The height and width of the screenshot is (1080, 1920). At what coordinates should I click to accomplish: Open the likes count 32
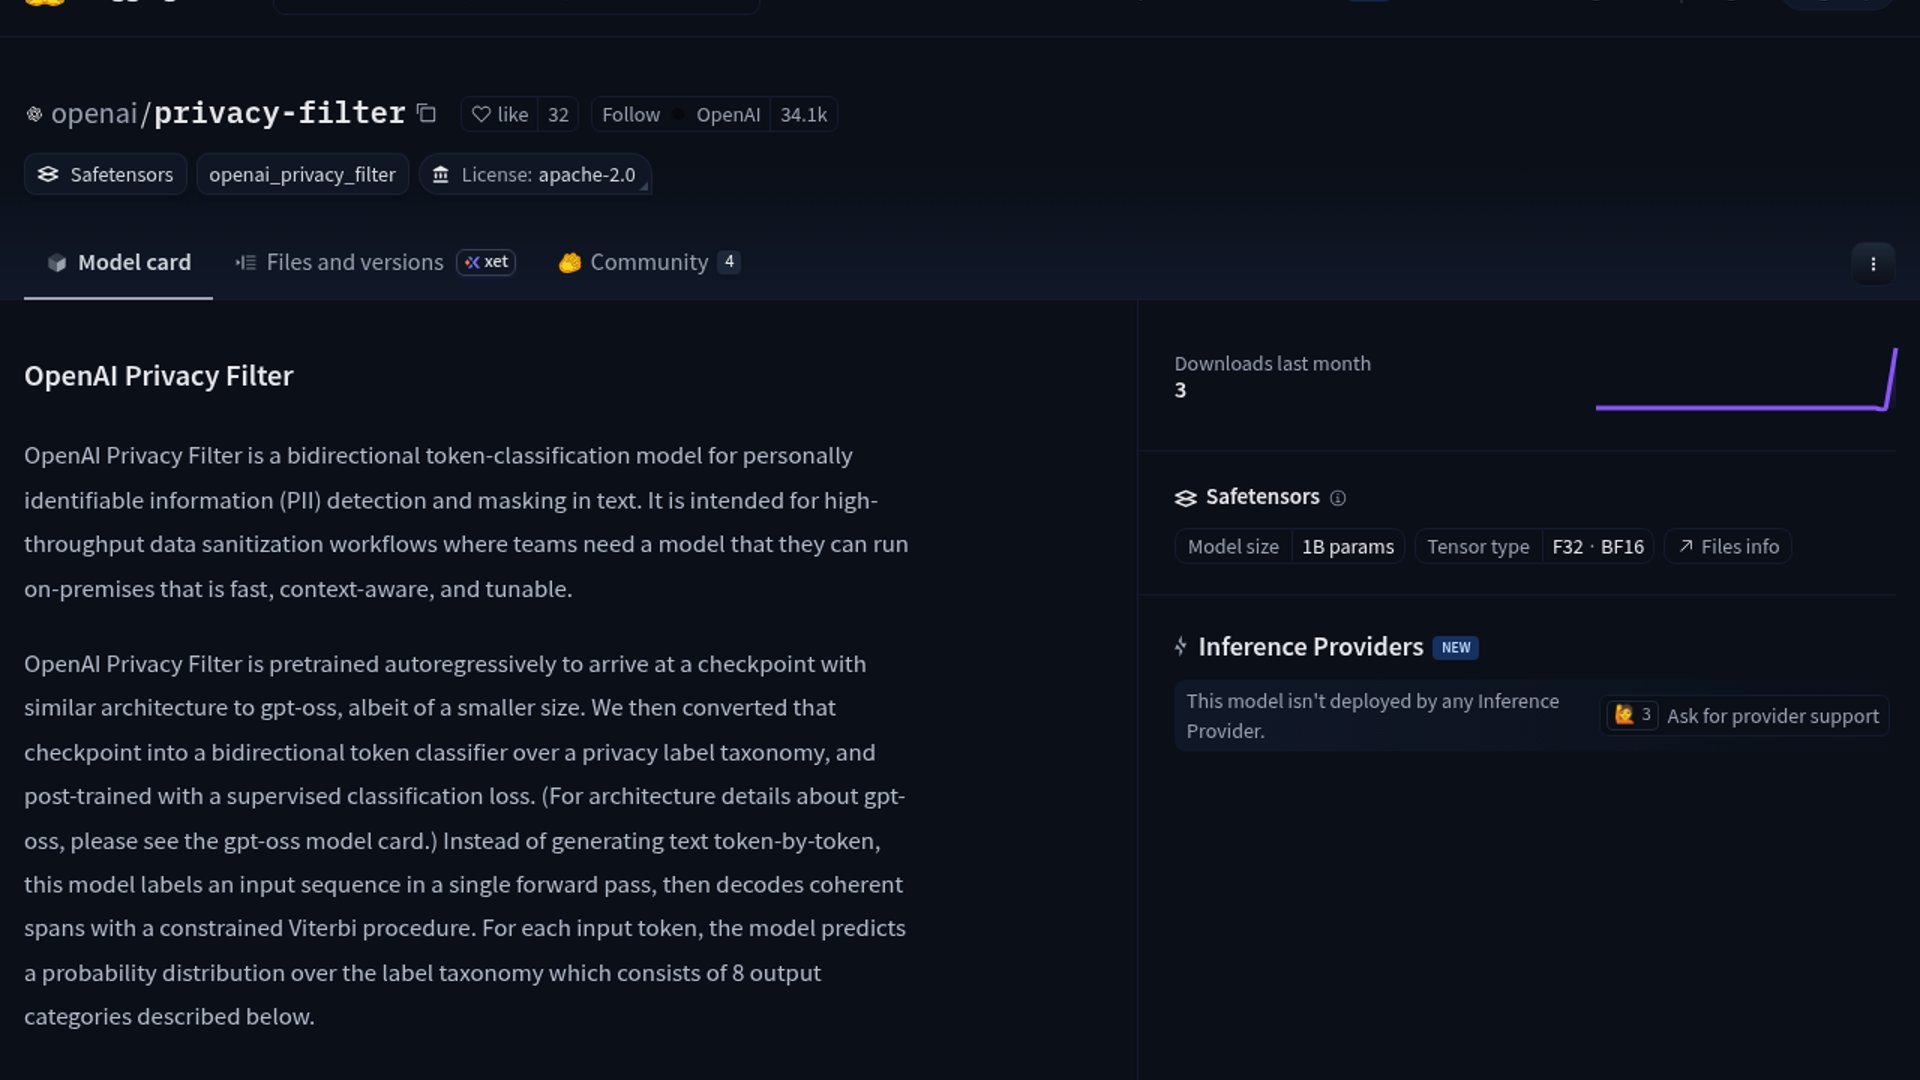(558, 115)
